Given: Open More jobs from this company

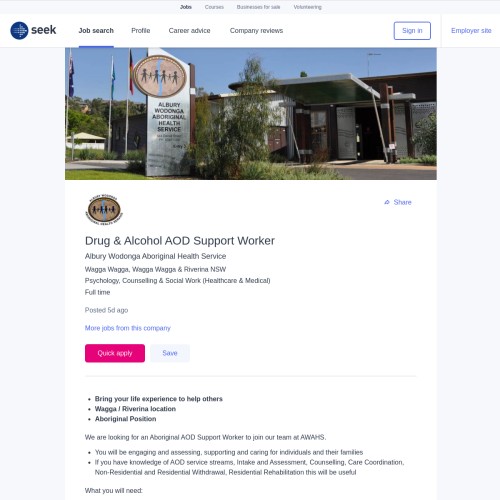Looking at the screenshot, I should (x=128, y=328).
